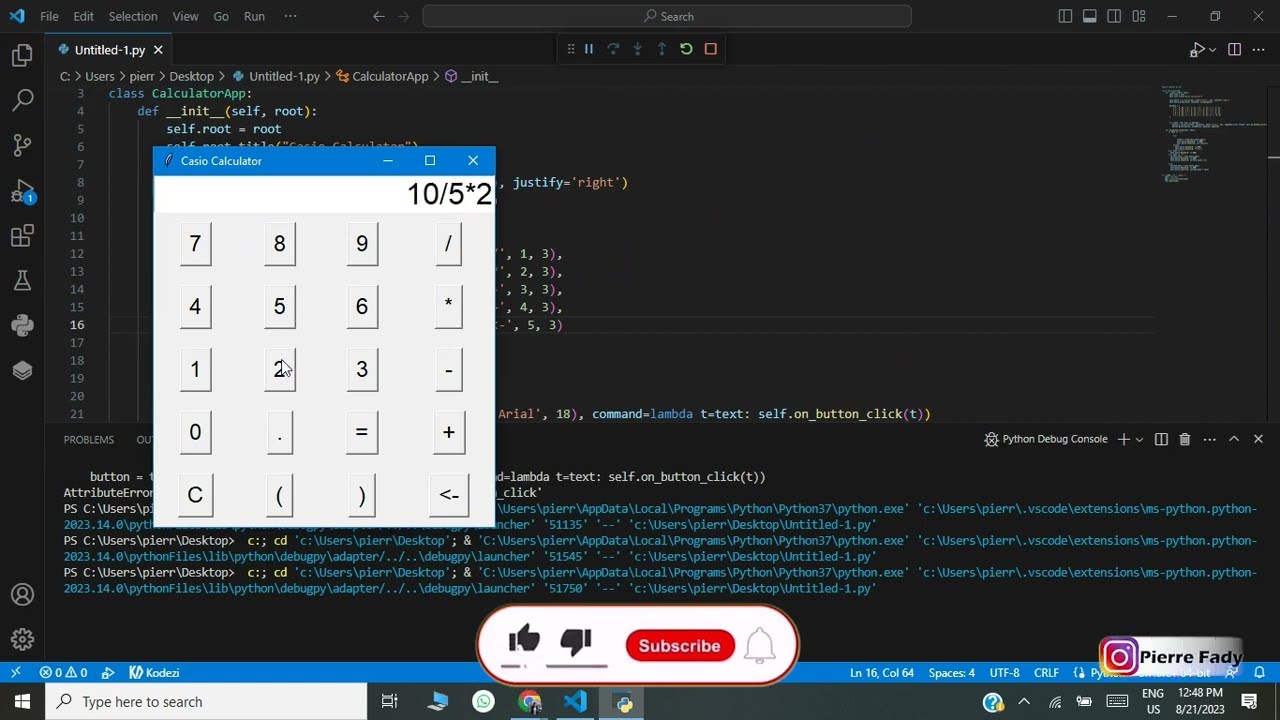
Task: Open the Run or Debug dropdown arrow
Action: (1212, 50)
